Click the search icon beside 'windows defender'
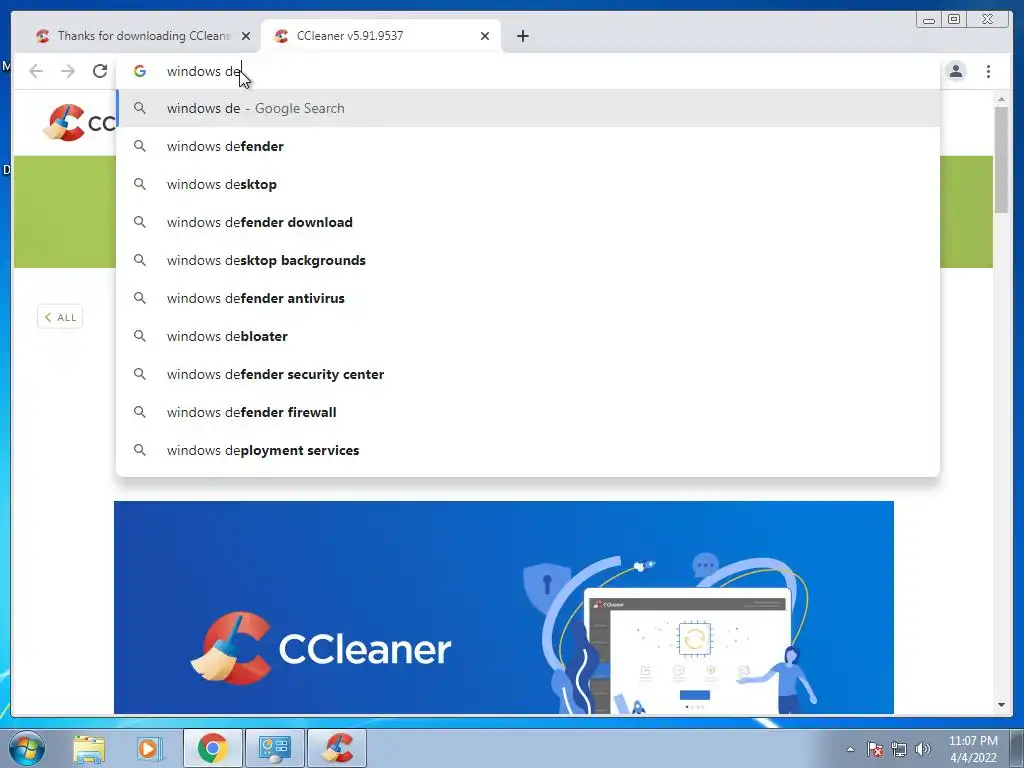1024x768 pixels. coord(140,146)
